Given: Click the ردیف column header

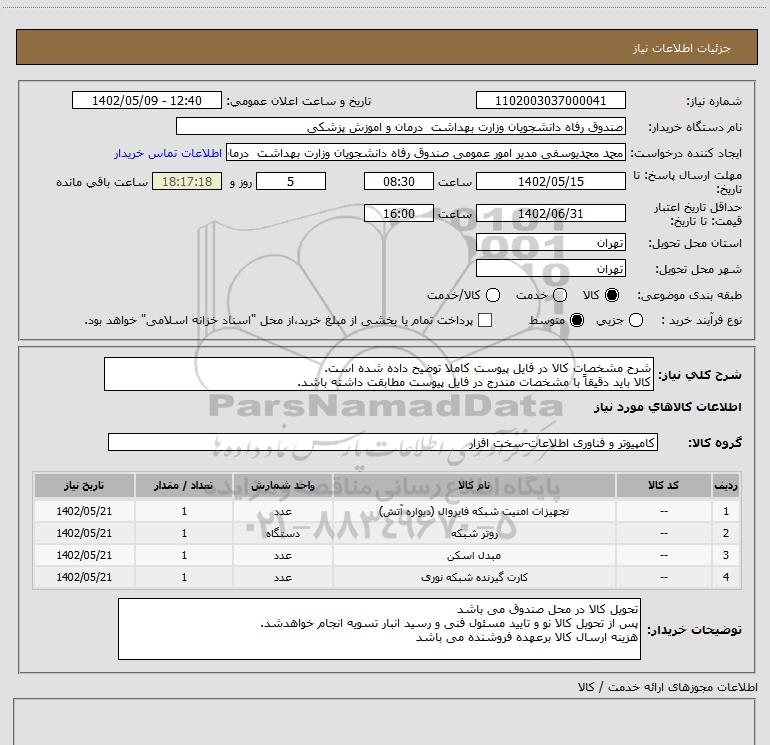Looking at the screenshot, I should 726,485.
